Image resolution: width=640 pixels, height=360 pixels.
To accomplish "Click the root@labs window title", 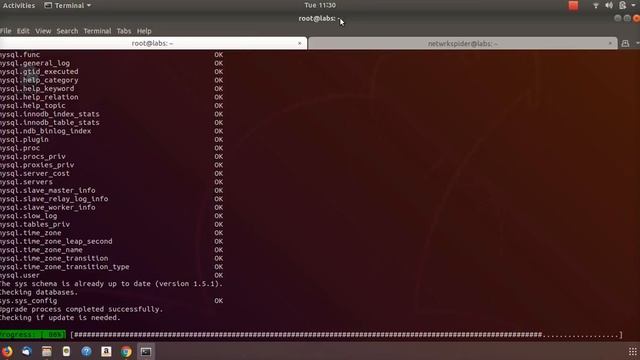I will (x=318, y=18).
